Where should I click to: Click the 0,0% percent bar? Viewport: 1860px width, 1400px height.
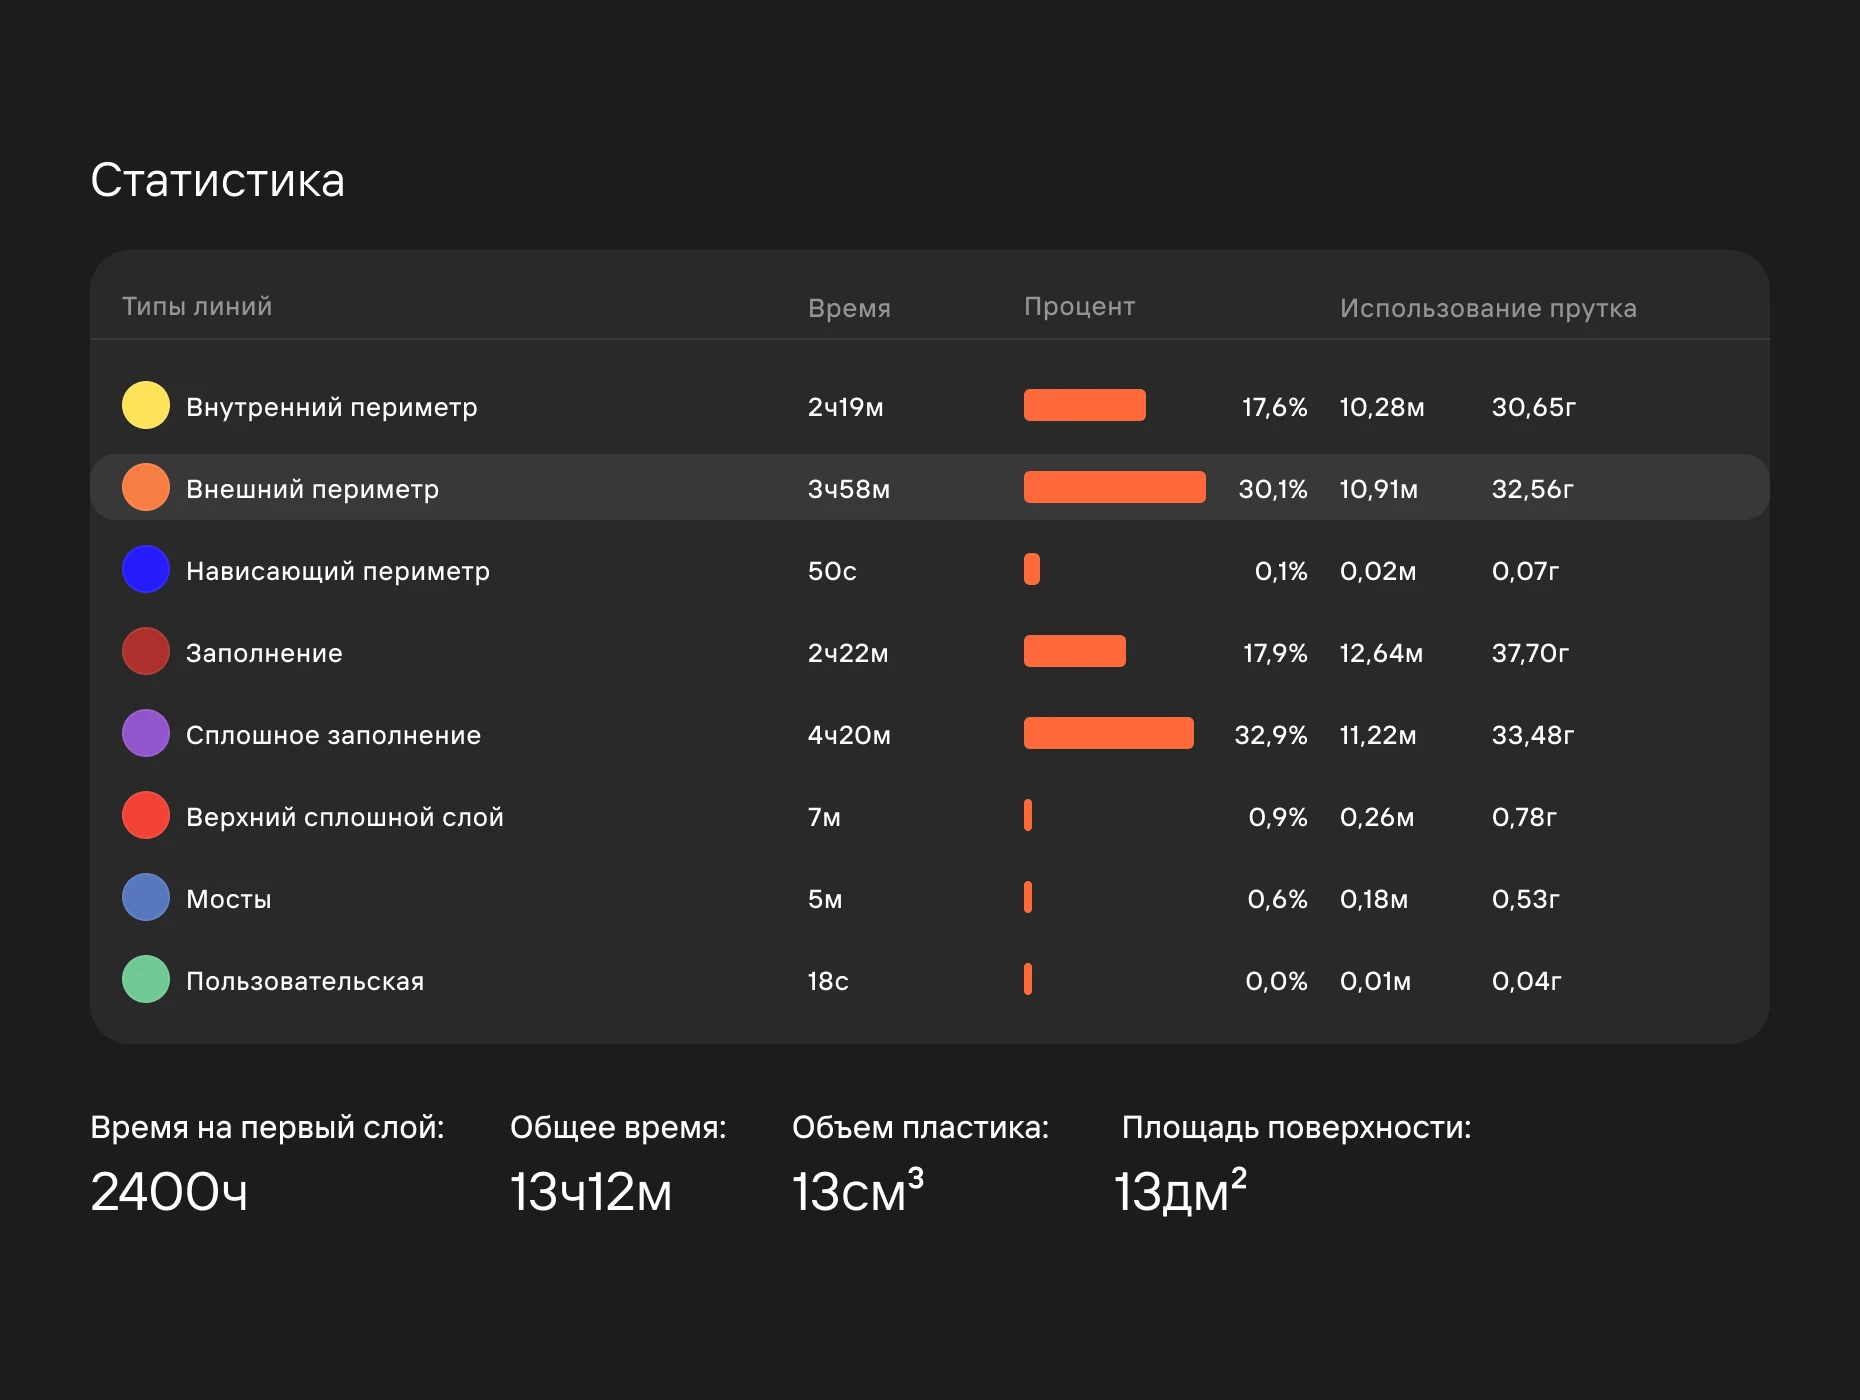pos(1028,979)
